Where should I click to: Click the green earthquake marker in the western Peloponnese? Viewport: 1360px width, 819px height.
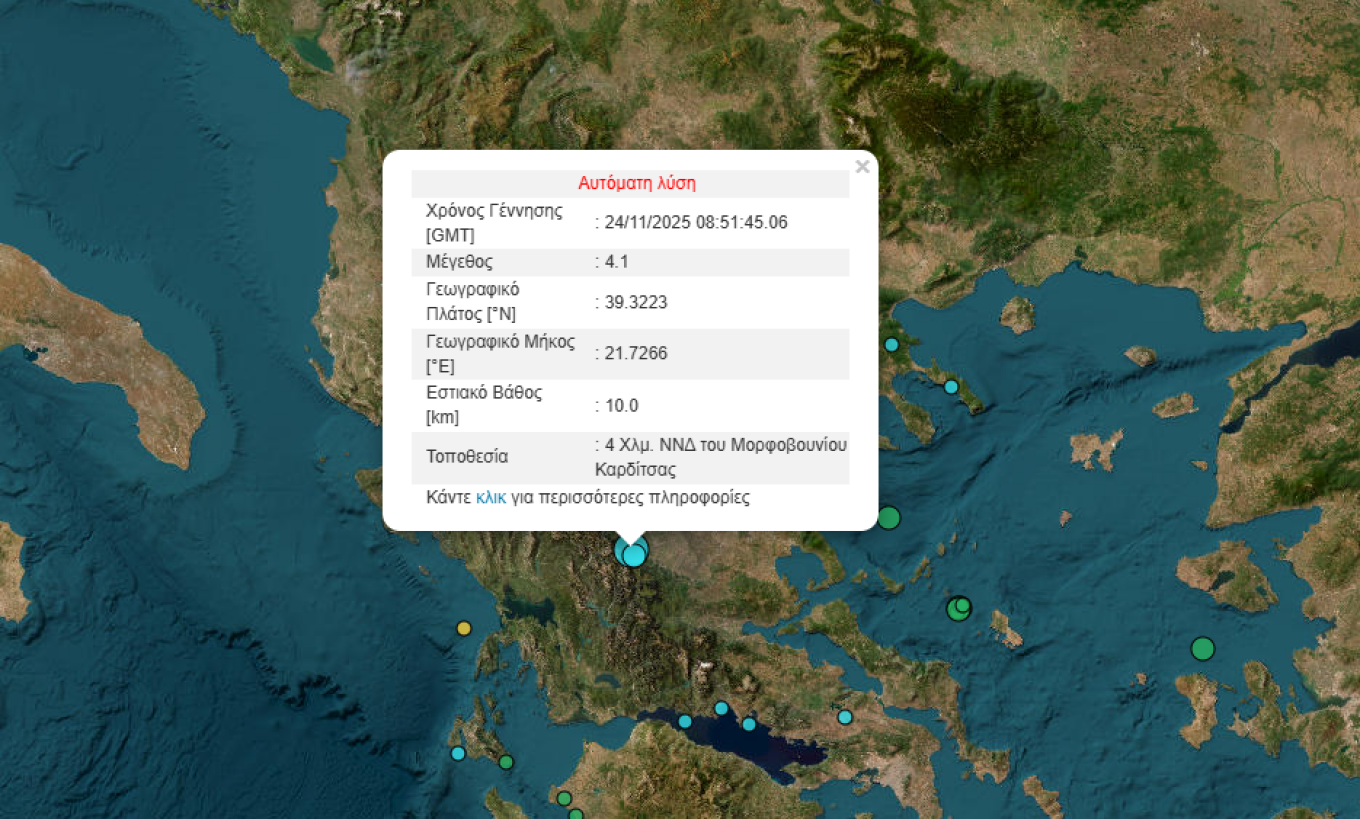click(563, 798)
